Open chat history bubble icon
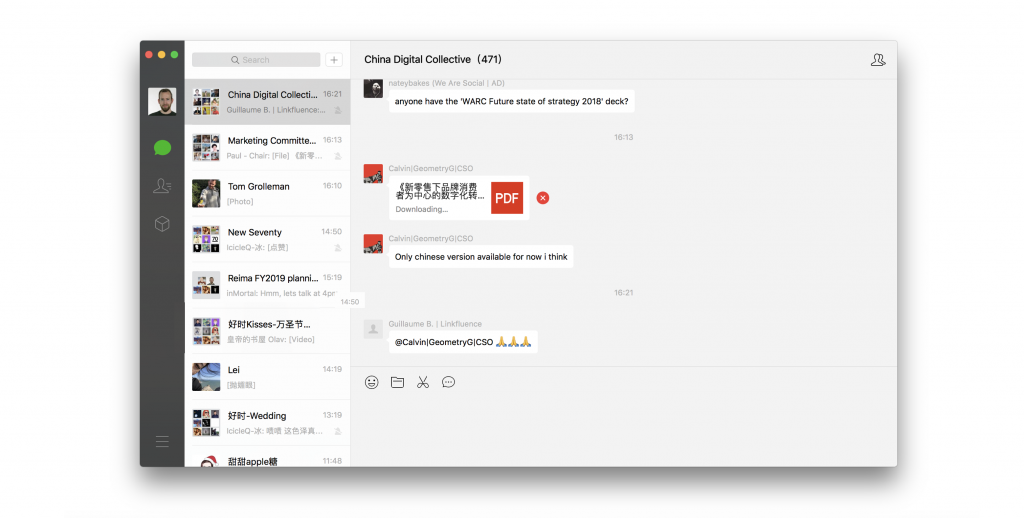 (448, 382)
